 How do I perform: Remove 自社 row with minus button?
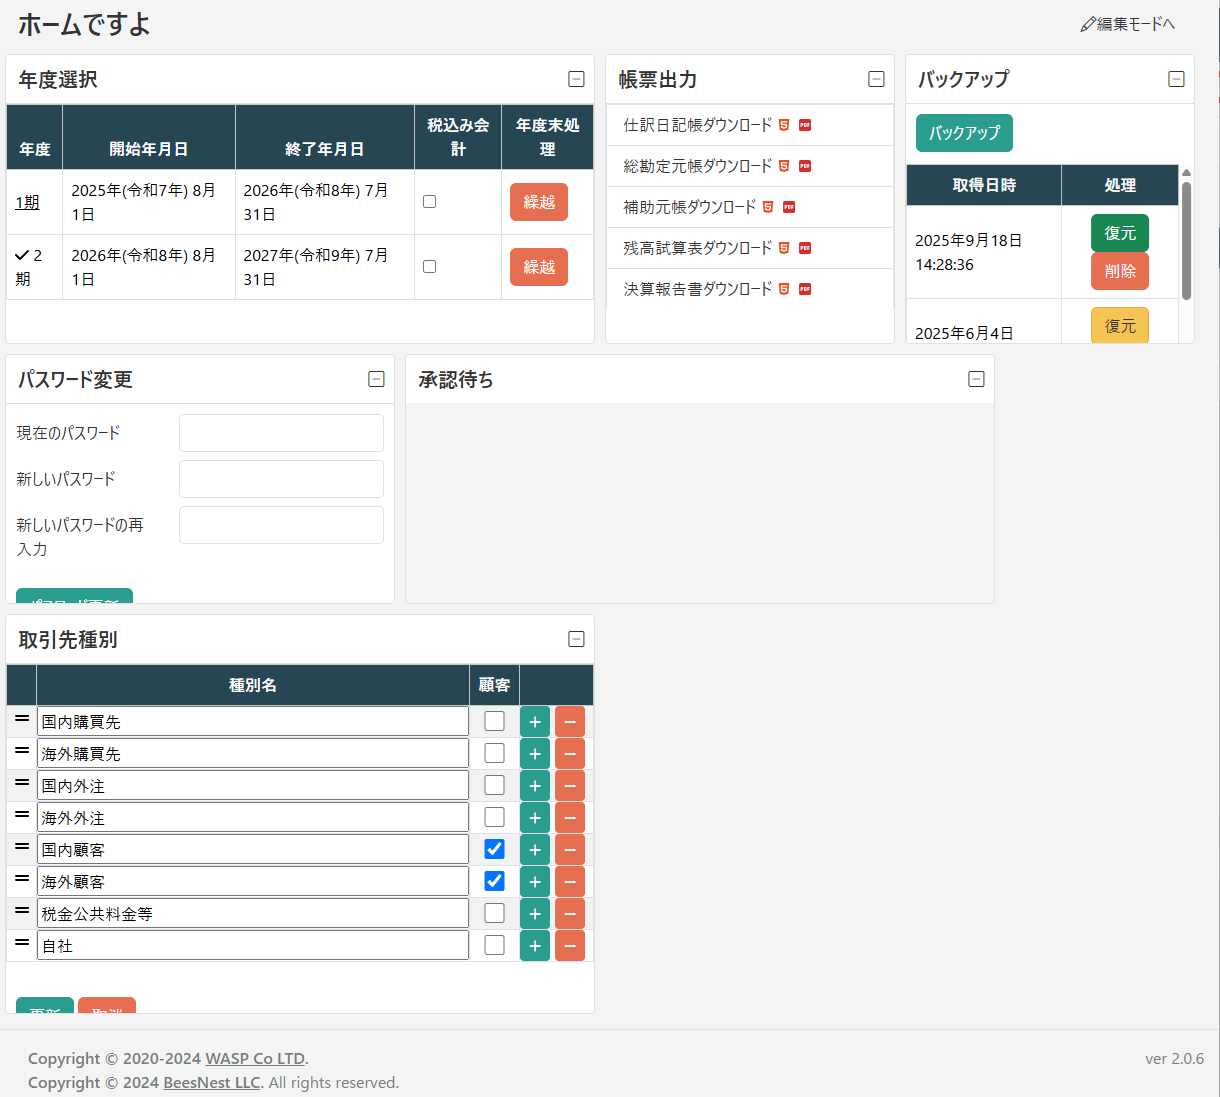pos(570,946)
